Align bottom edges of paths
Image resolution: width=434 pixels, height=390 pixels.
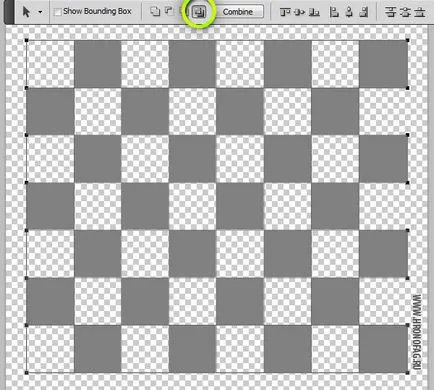pyautogui.click(x=314, y=12)
